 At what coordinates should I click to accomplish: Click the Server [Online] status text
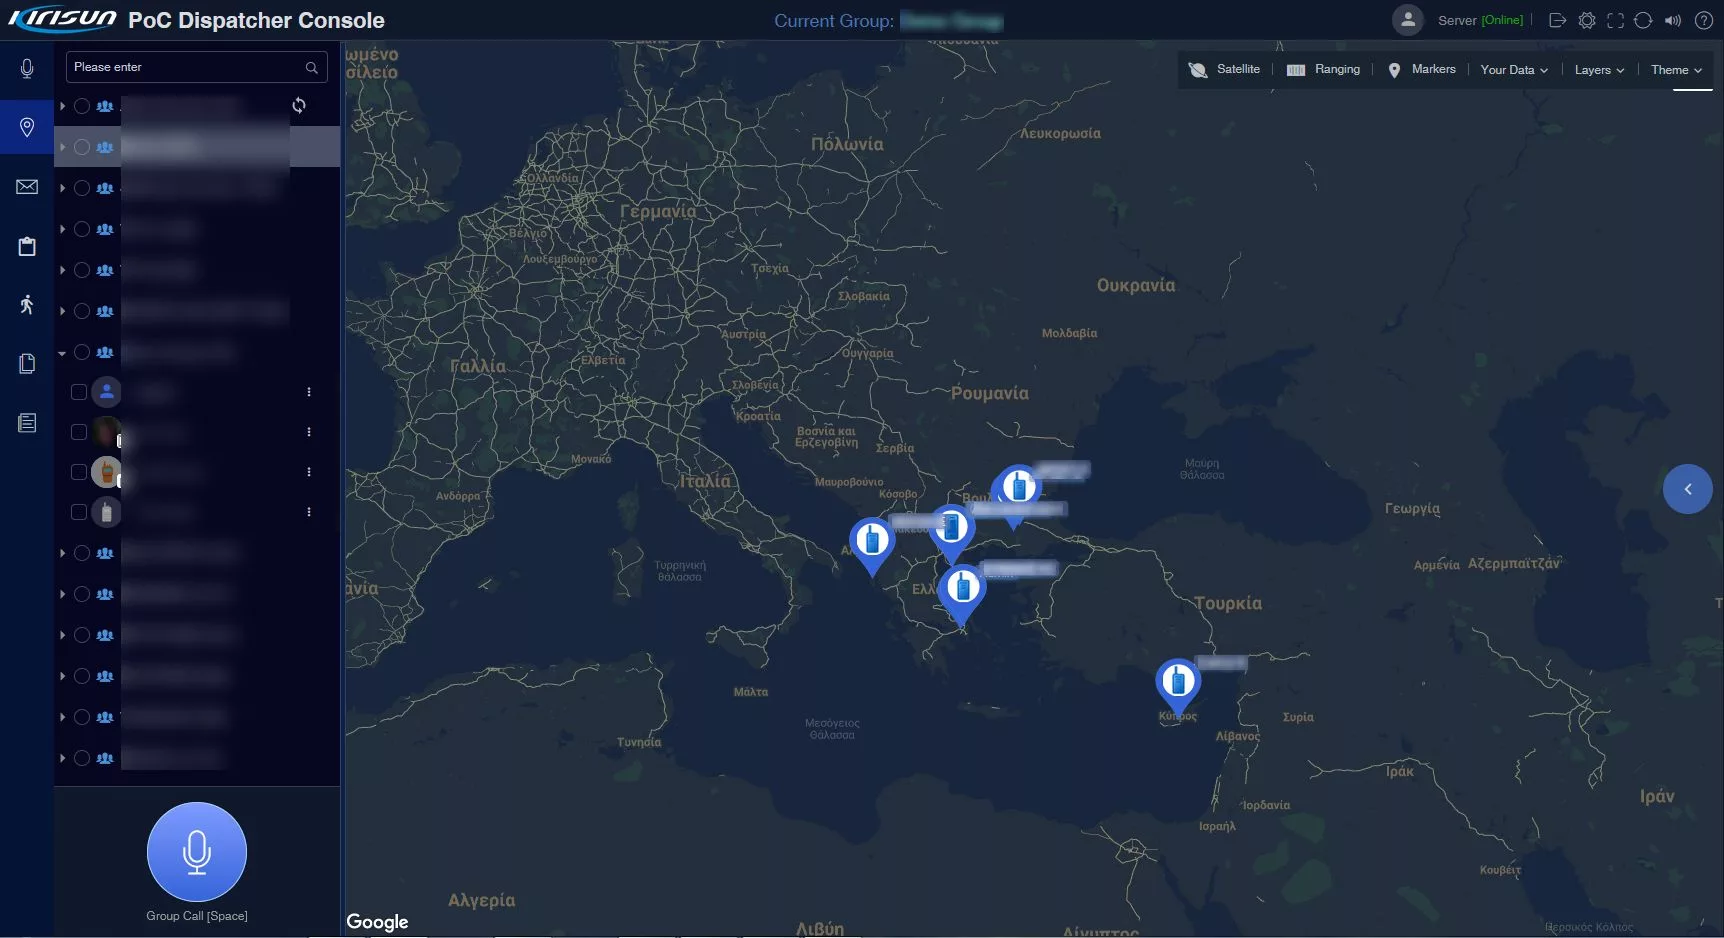click(x=1480, y=20)
